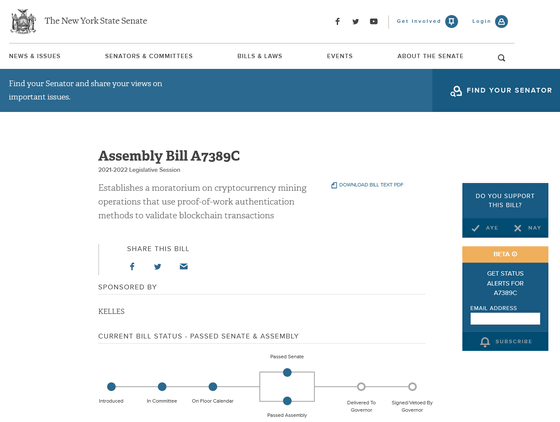
Task: Click the Nay X icon
Action: 518,228
